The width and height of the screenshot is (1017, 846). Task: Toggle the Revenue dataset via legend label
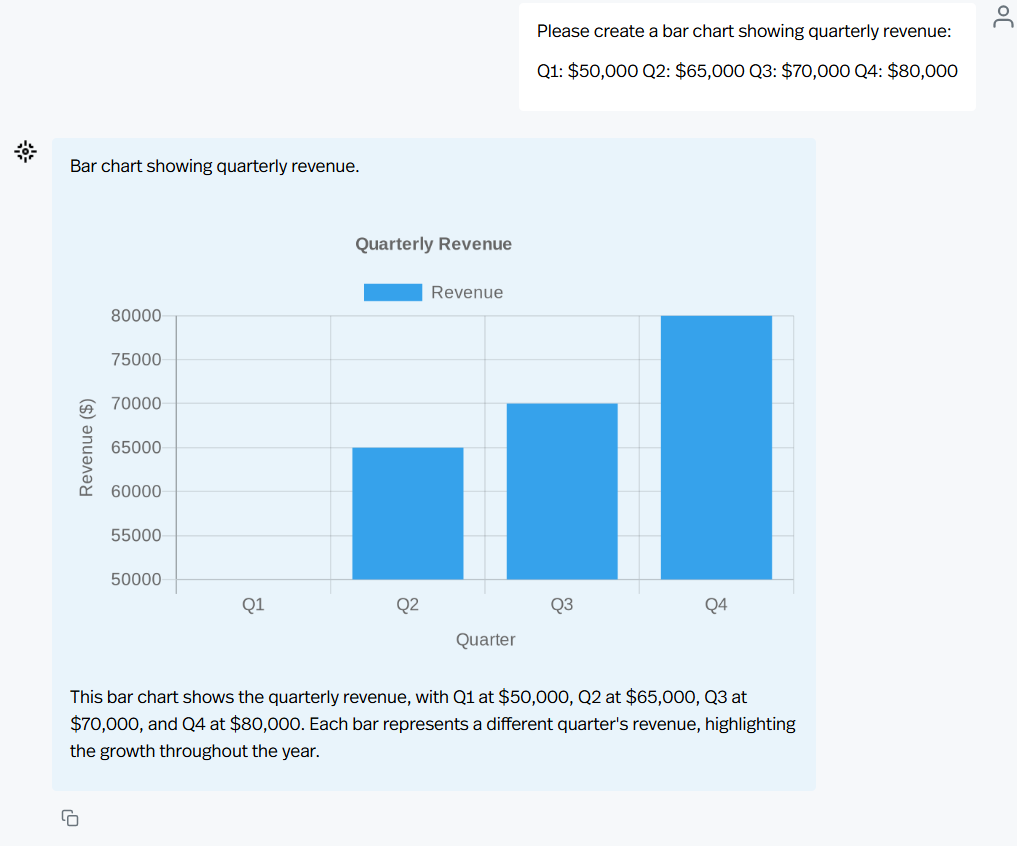pyautogui.click(x=467, y=292)
